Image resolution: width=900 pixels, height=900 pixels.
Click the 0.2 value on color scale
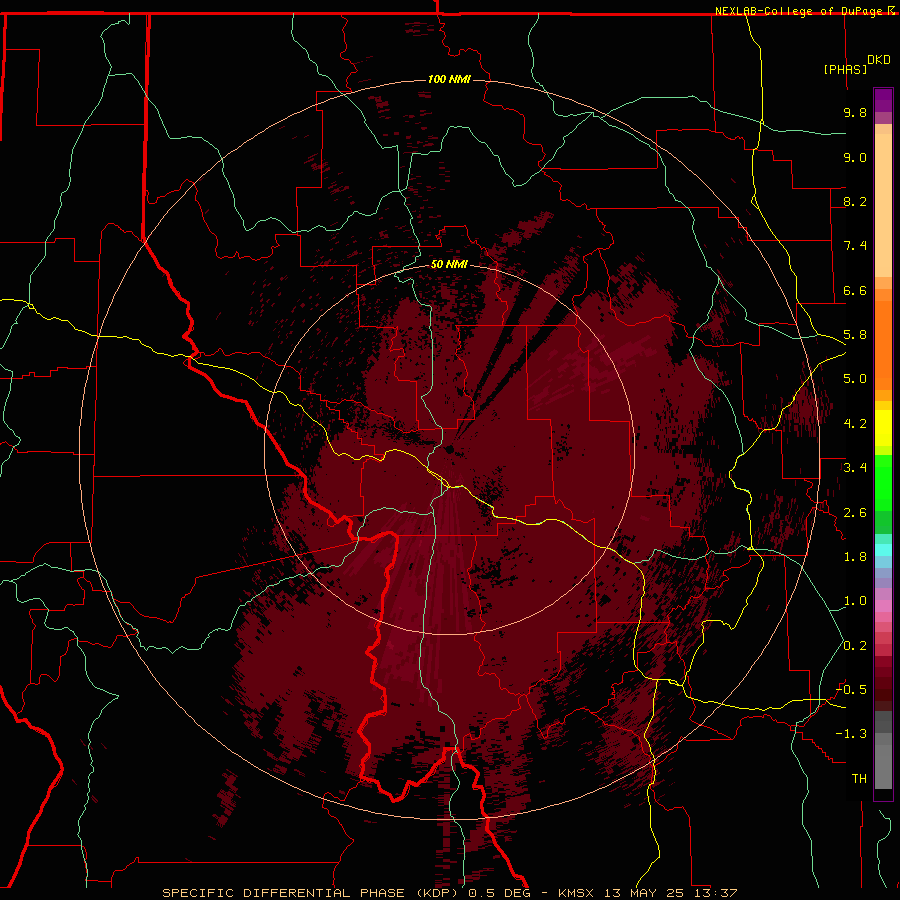point(855,646)
